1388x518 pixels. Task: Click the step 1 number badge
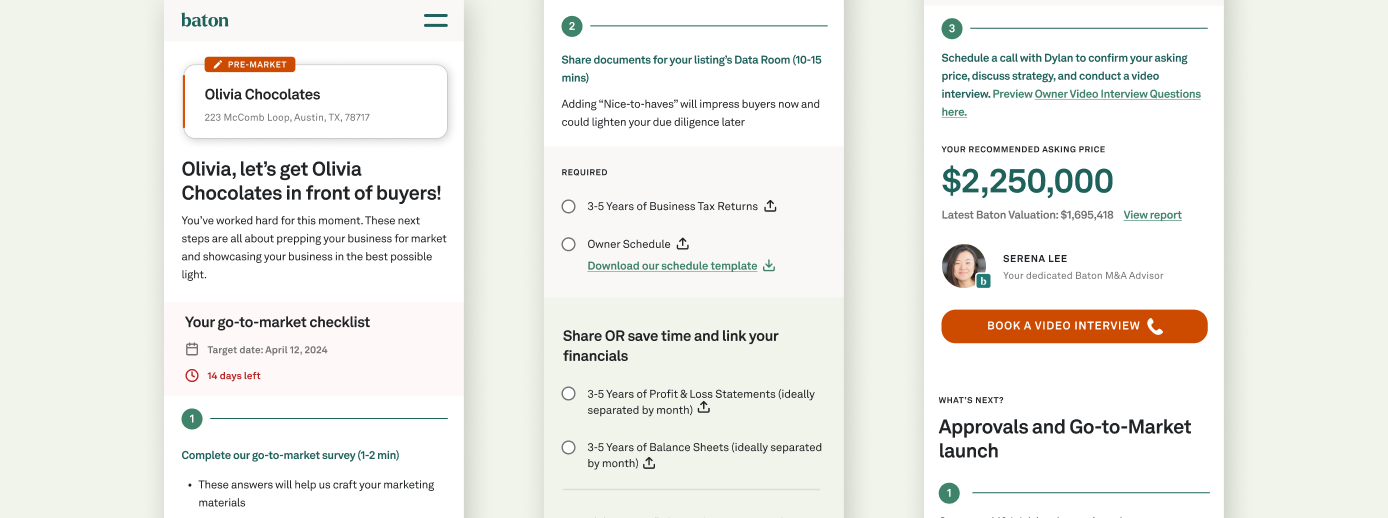[192, 419]
